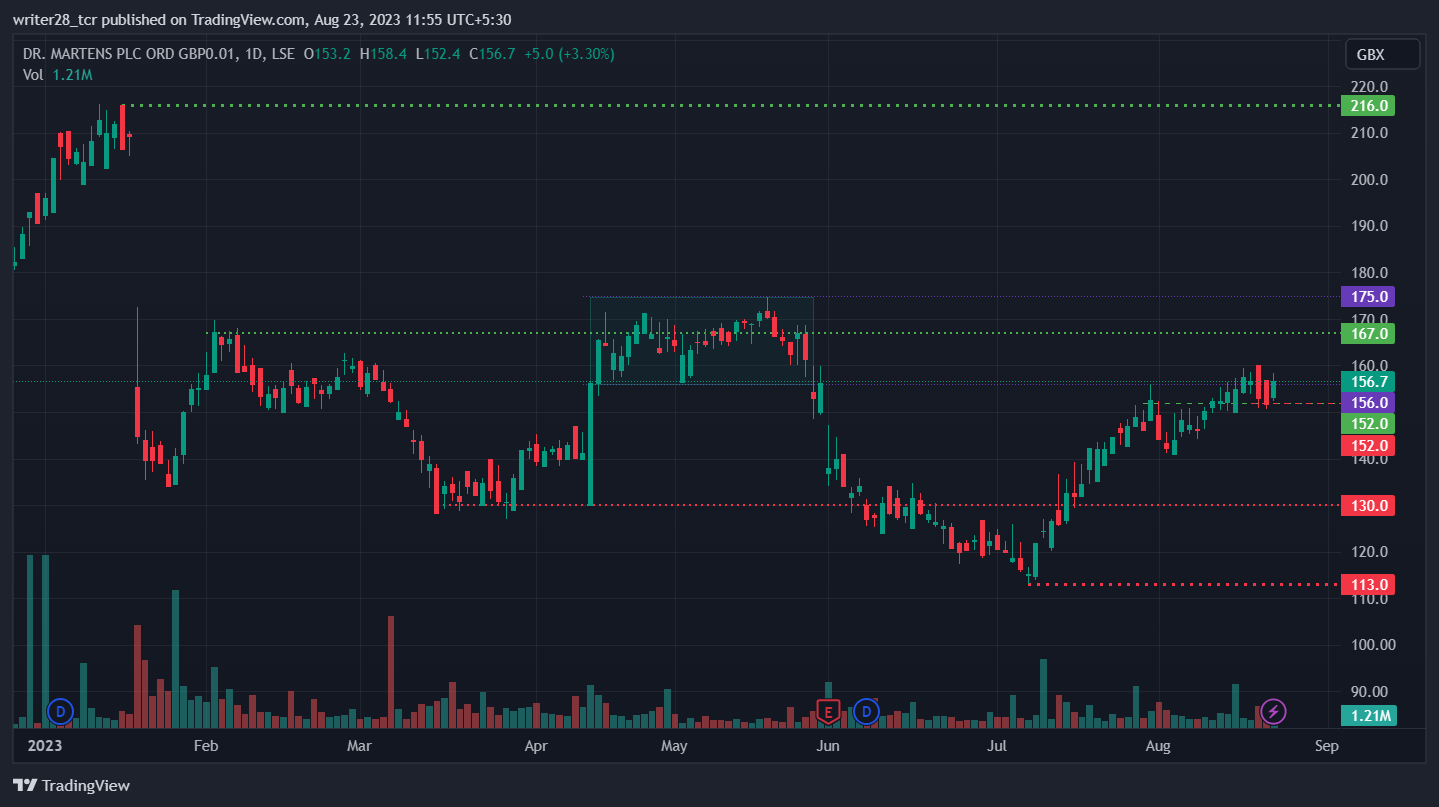Select the 130.0 red support label
This screenshot has height=807, width=1439.
(1369, 506)
